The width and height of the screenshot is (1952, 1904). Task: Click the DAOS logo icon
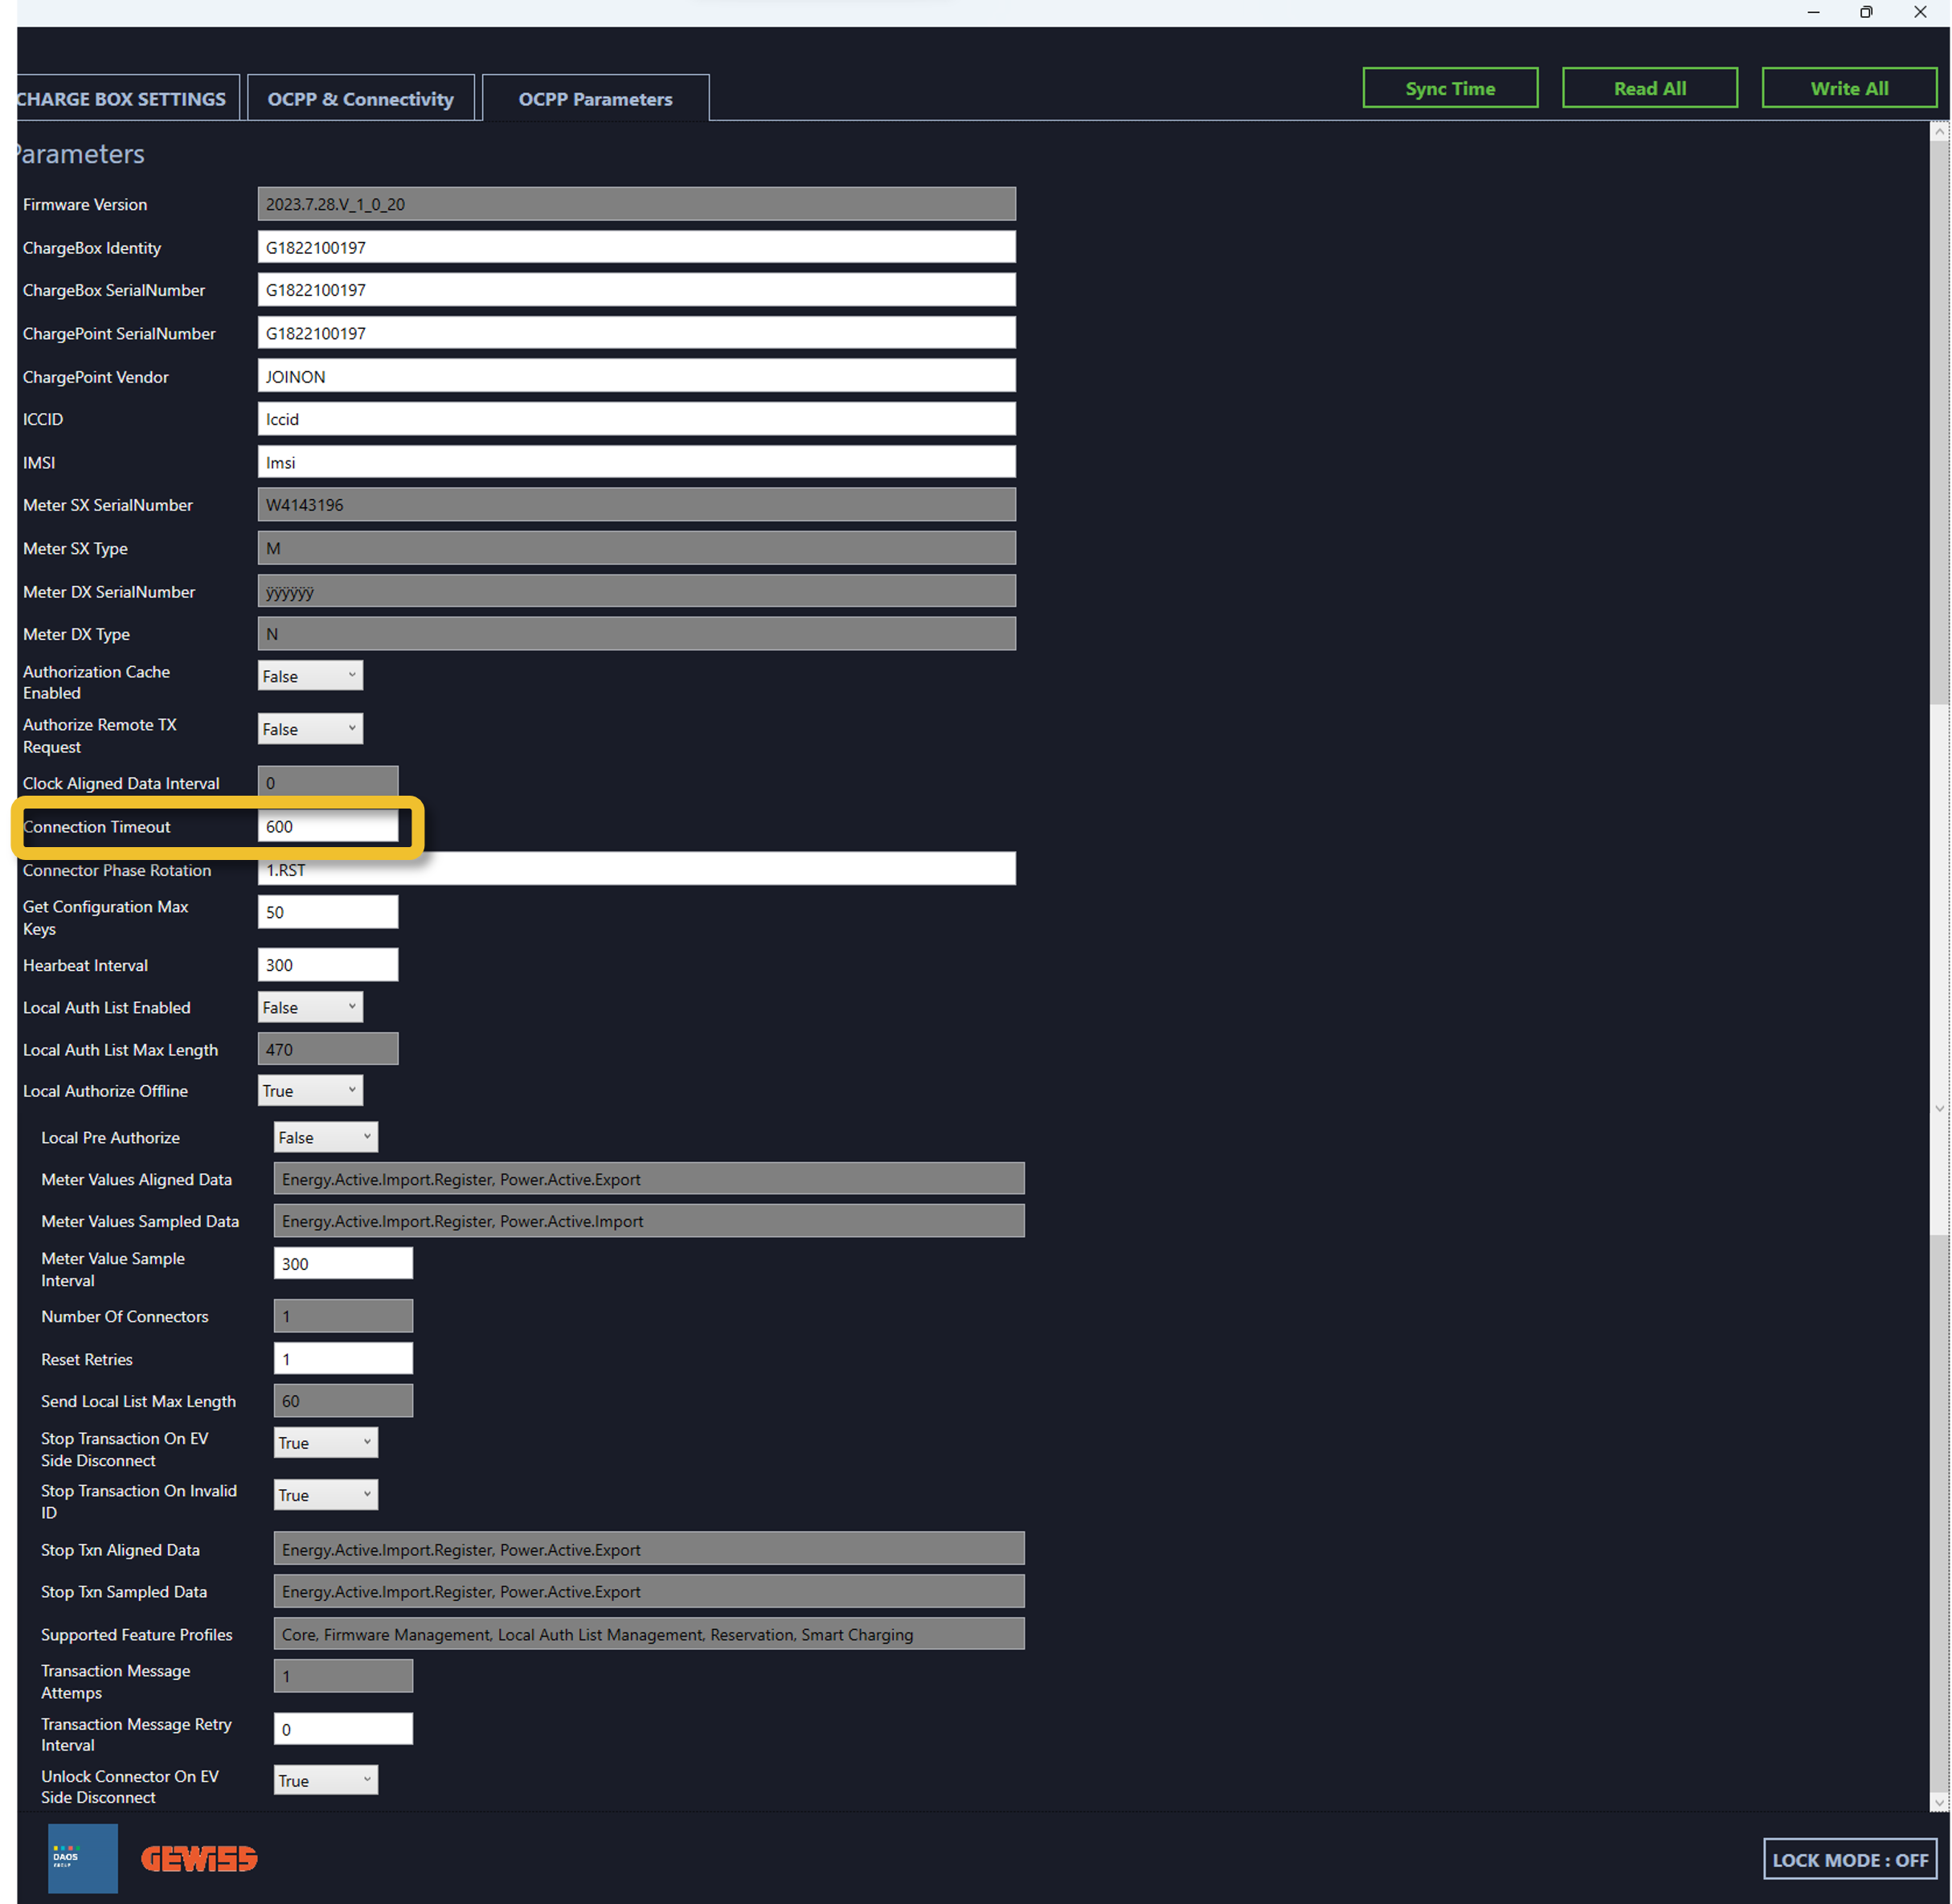(x=82, y=1857)
